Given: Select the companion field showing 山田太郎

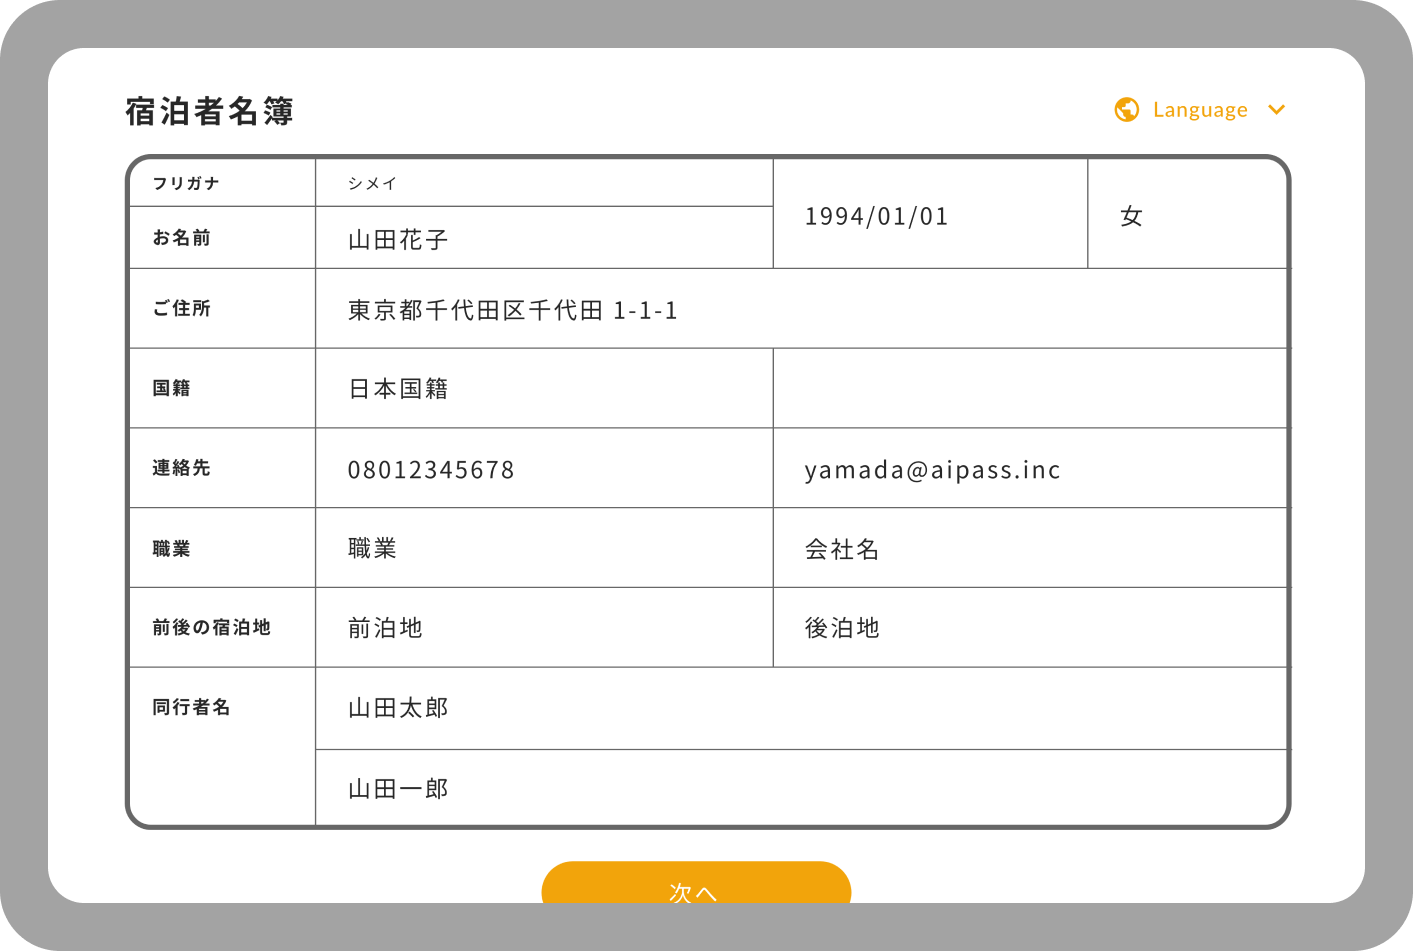Looking at the screenshot, I should pos(700,708).
